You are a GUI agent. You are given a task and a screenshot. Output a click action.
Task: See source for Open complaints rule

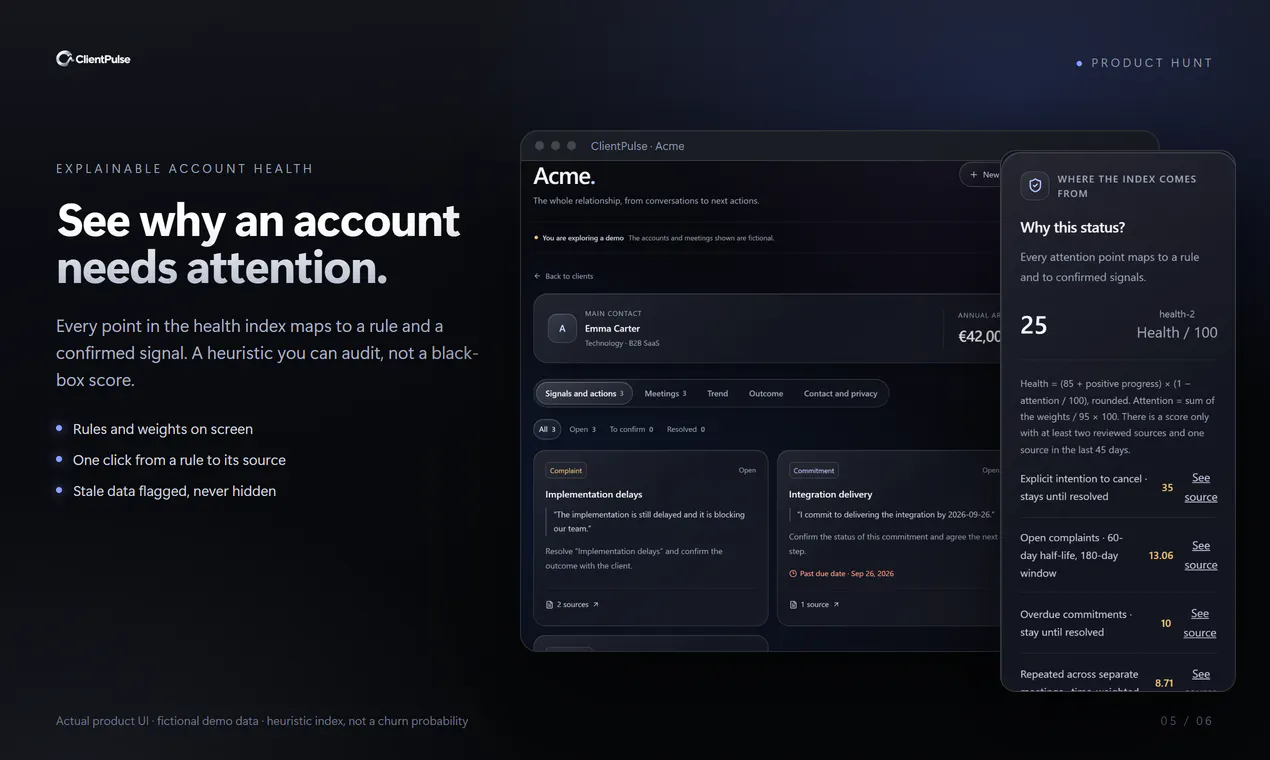point(1201,556)
